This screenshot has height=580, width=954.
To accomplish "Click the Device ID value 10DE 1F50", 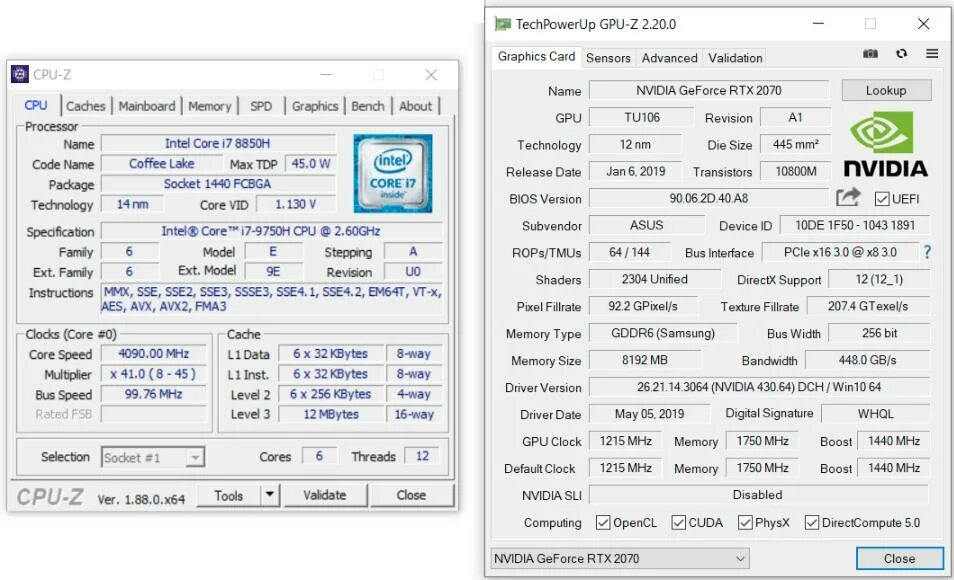I will [855, 225].
